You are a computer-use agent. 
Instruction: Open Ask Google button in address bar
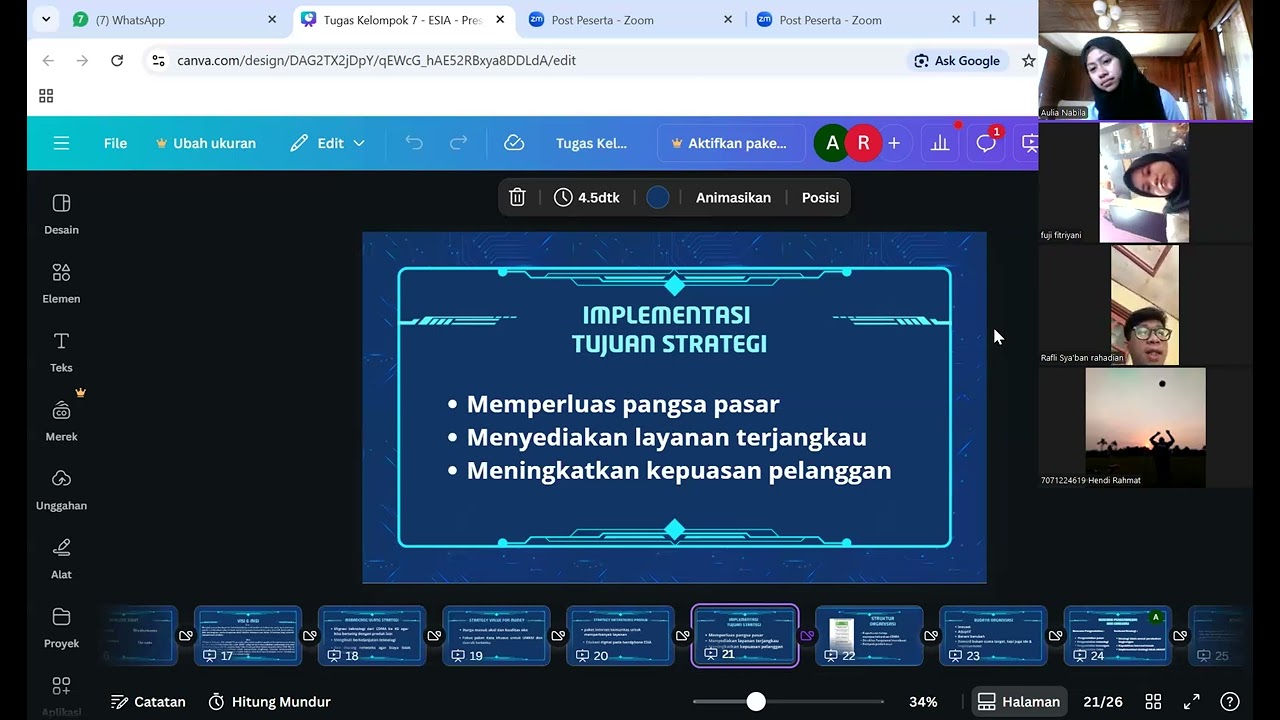coord(957,60)
